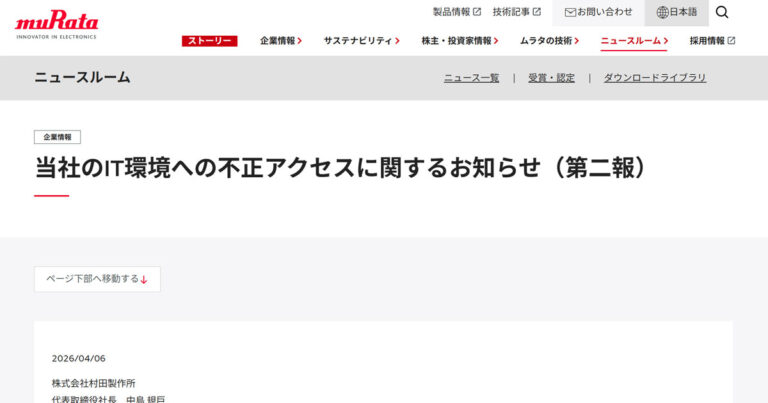
Task: Open the 受賞・認定 link
Action: [552, 78]
